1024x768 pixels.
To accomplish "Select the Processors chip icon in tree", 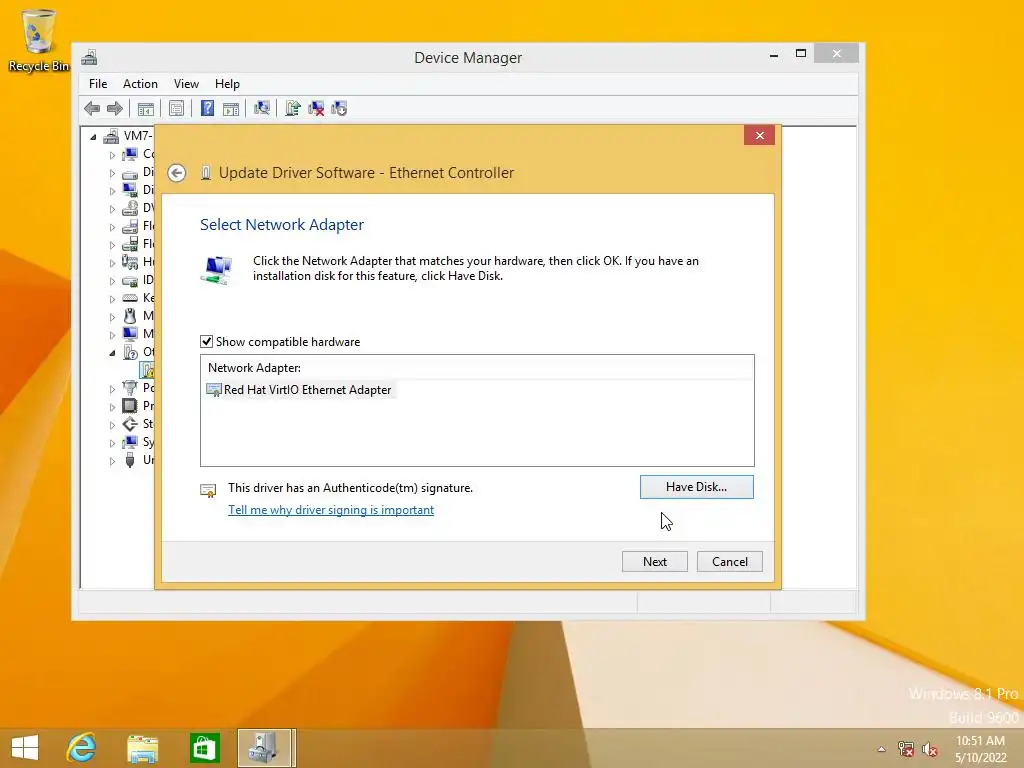I will tap(130, 406).
